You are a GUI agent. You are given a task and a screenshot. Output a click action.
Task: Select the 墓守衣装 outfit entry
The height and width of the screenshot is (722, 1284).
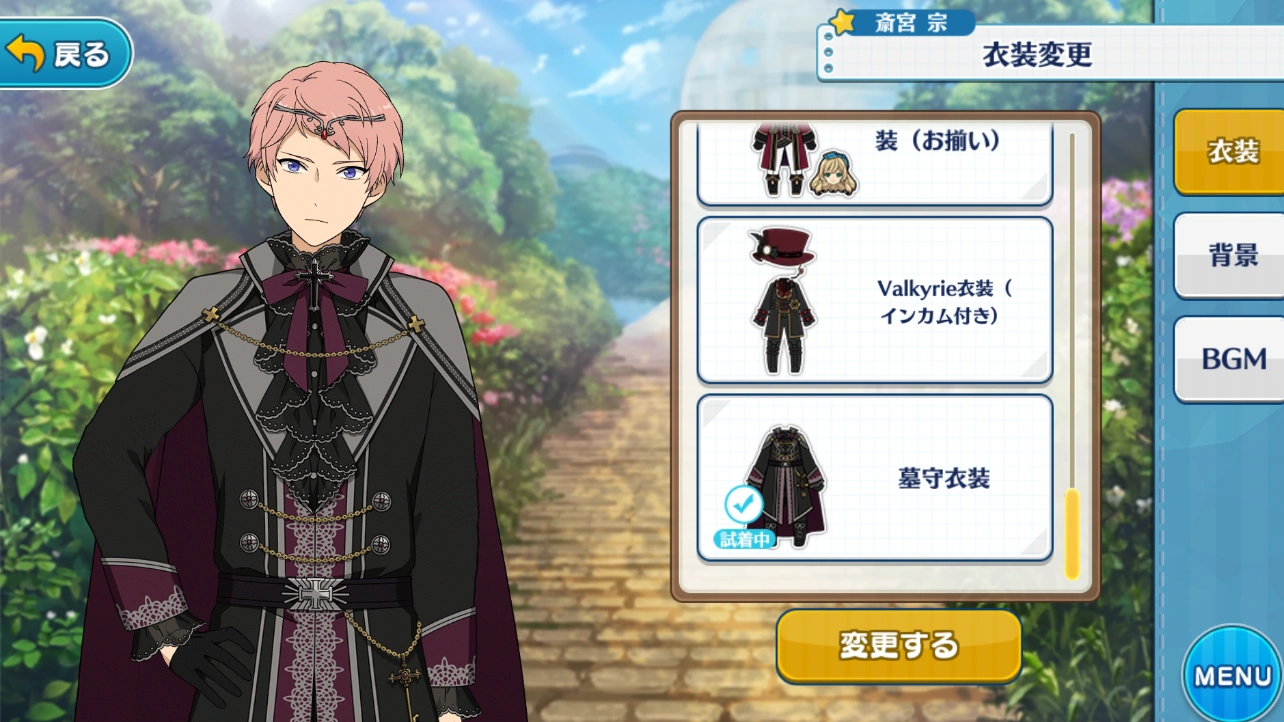[875, 478]
